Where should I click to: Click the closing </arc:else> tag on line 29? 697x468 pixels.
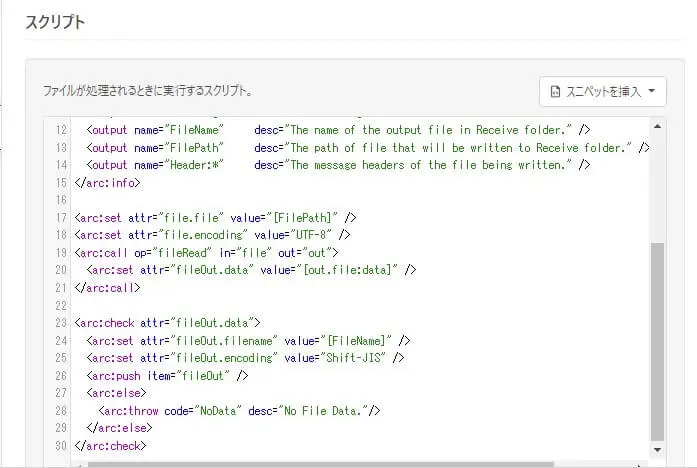[x=119, y=428]
